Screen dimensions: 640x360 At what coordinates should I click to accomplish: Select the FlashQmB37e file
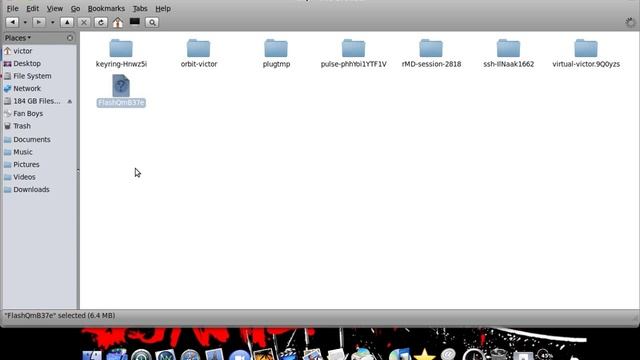click(121, 91)
